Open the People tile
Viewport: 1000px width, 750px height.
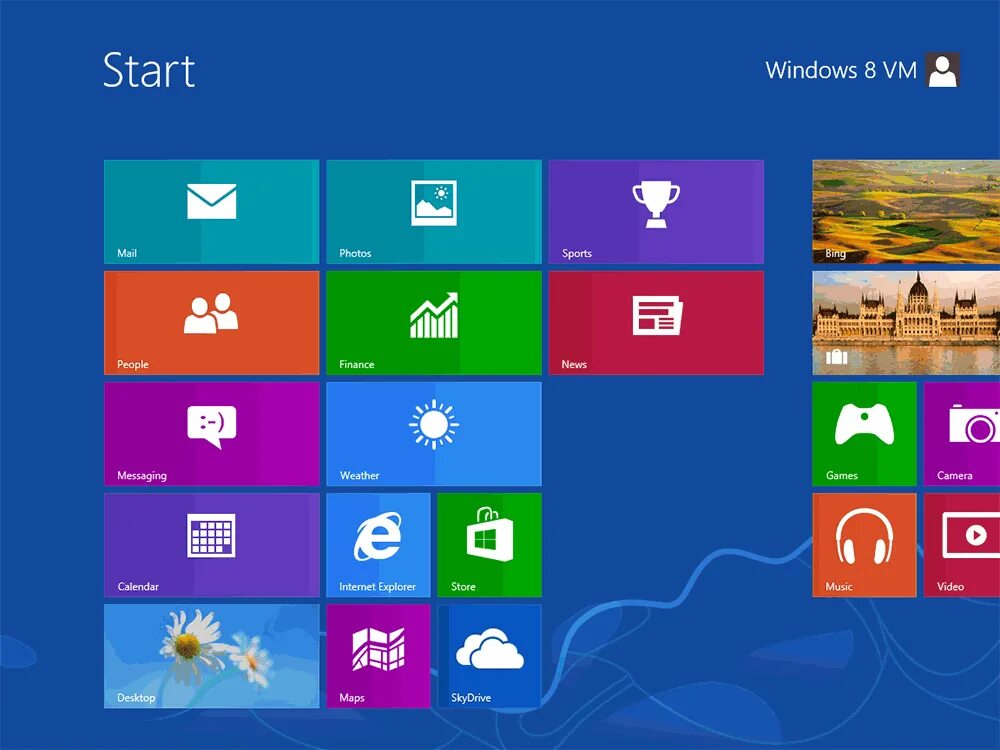pos(211,323)
